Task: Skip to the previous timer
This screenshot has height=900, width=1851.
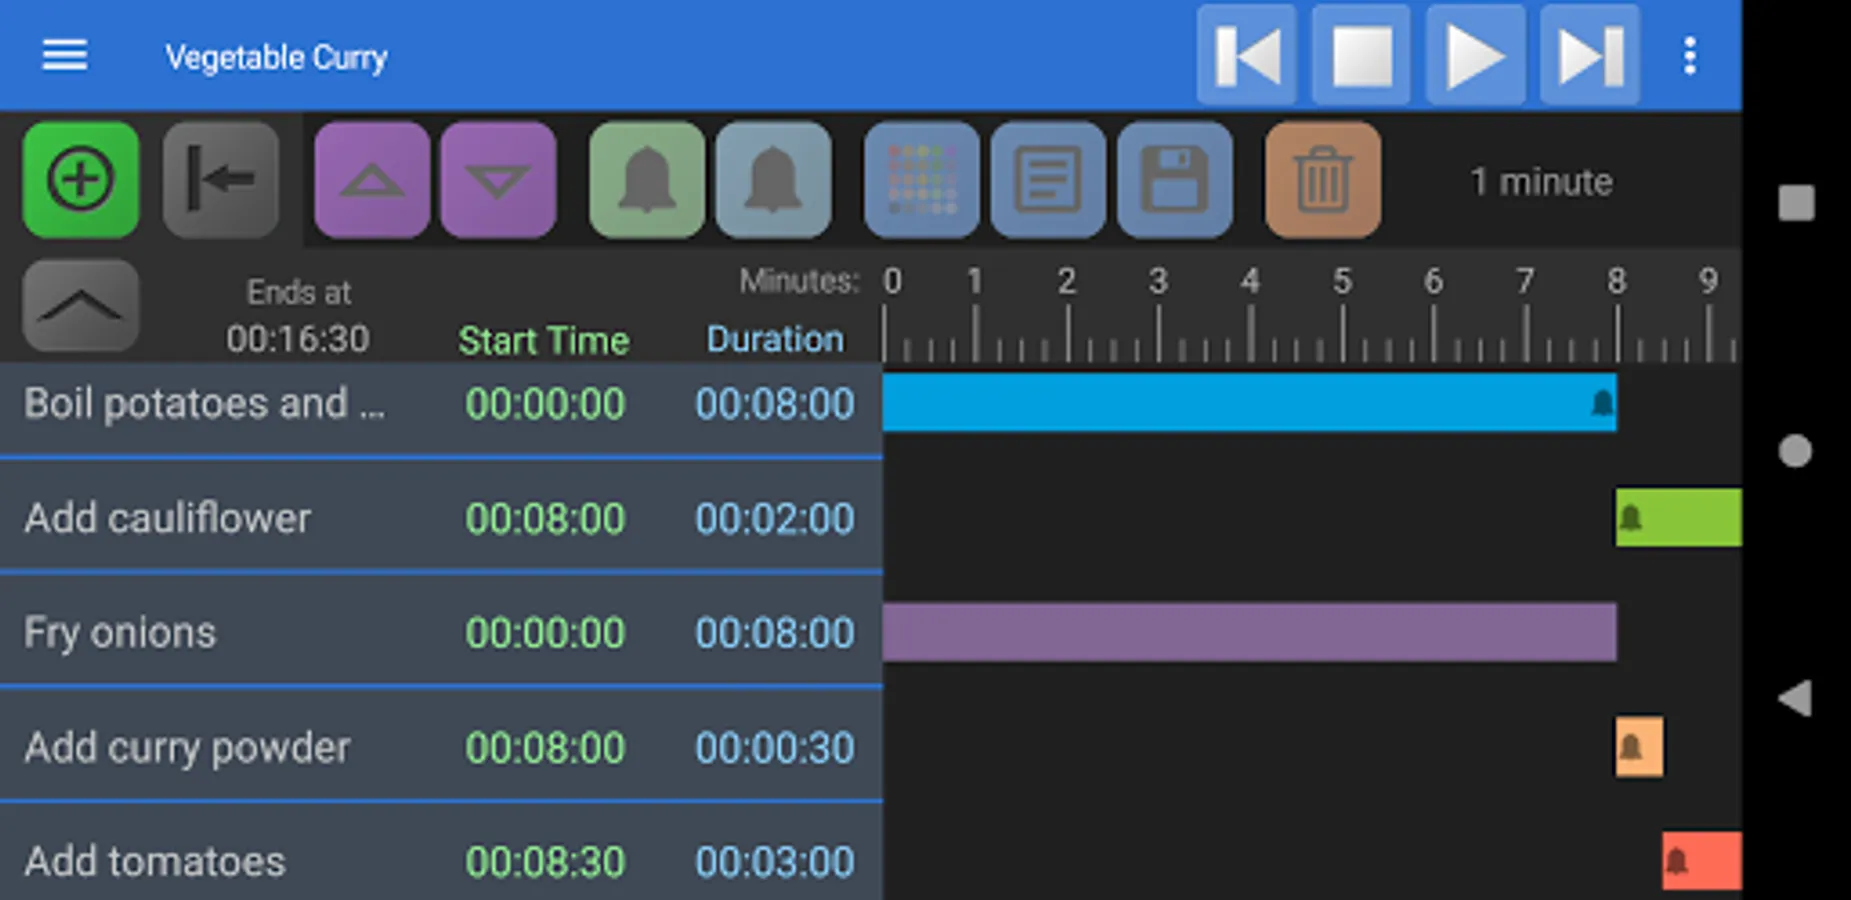Action: pyautogui.click(x=1247, y=56)
